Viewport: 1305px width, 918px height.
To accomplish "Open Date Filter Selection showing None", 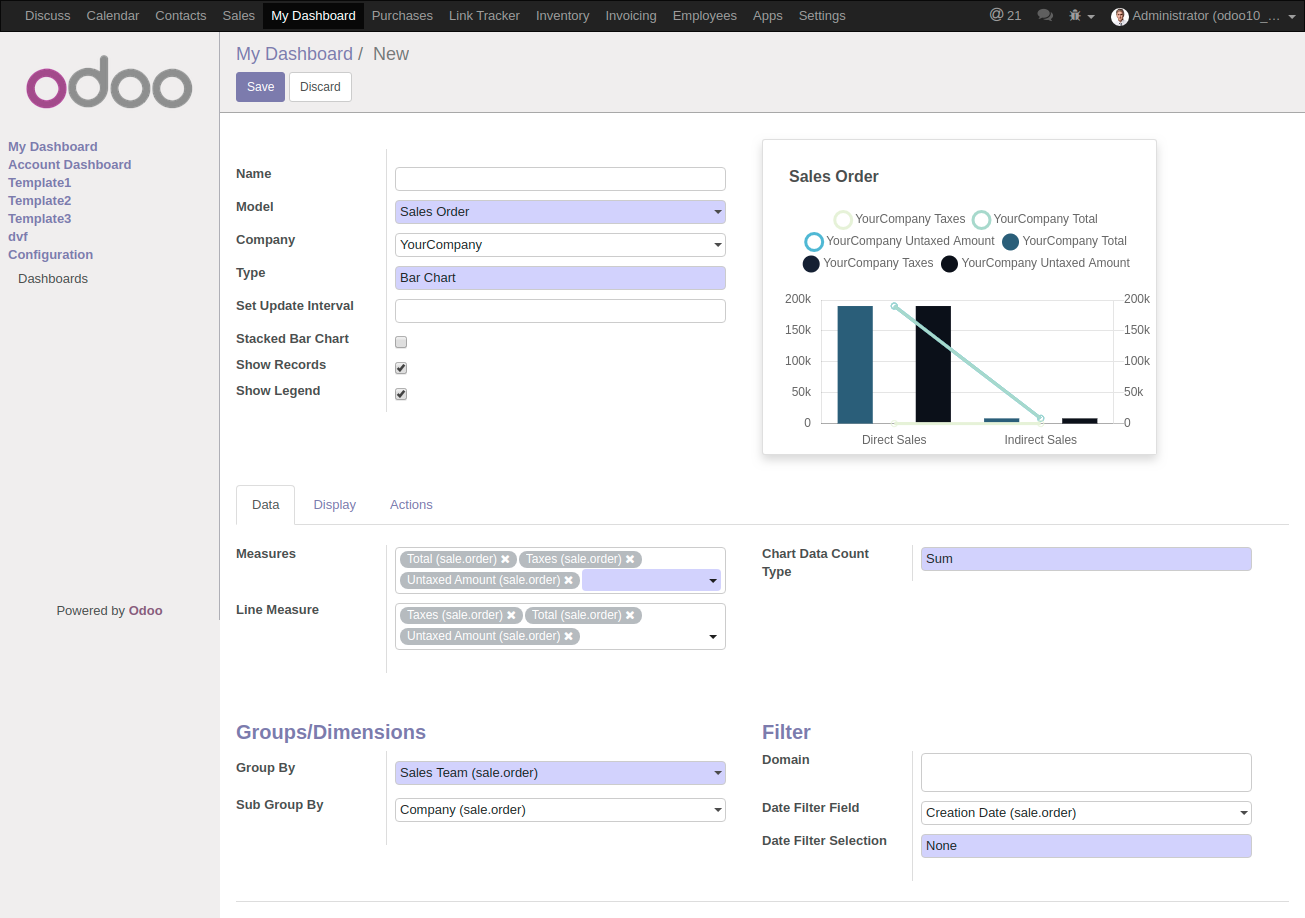I will tap(1086, 846).
